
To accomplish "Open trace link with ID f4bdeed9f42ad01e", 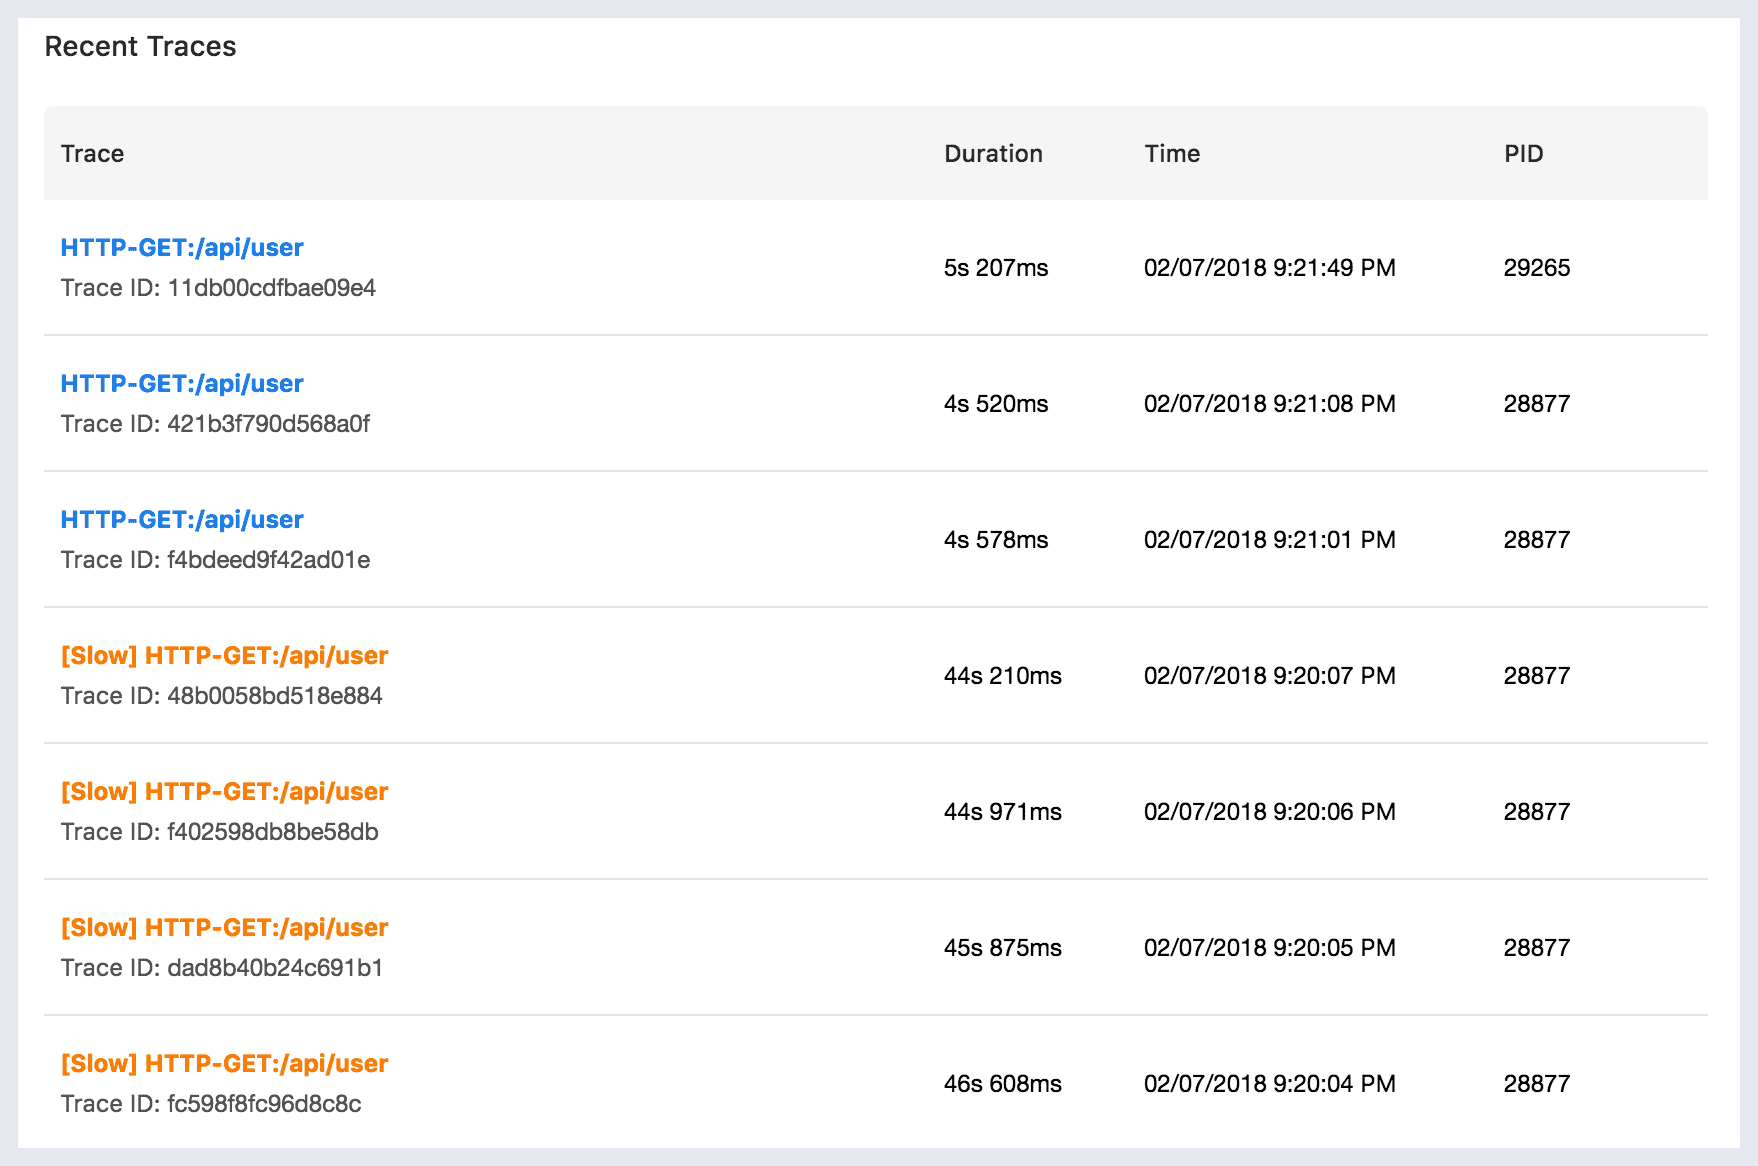I will tap(182, 520).
